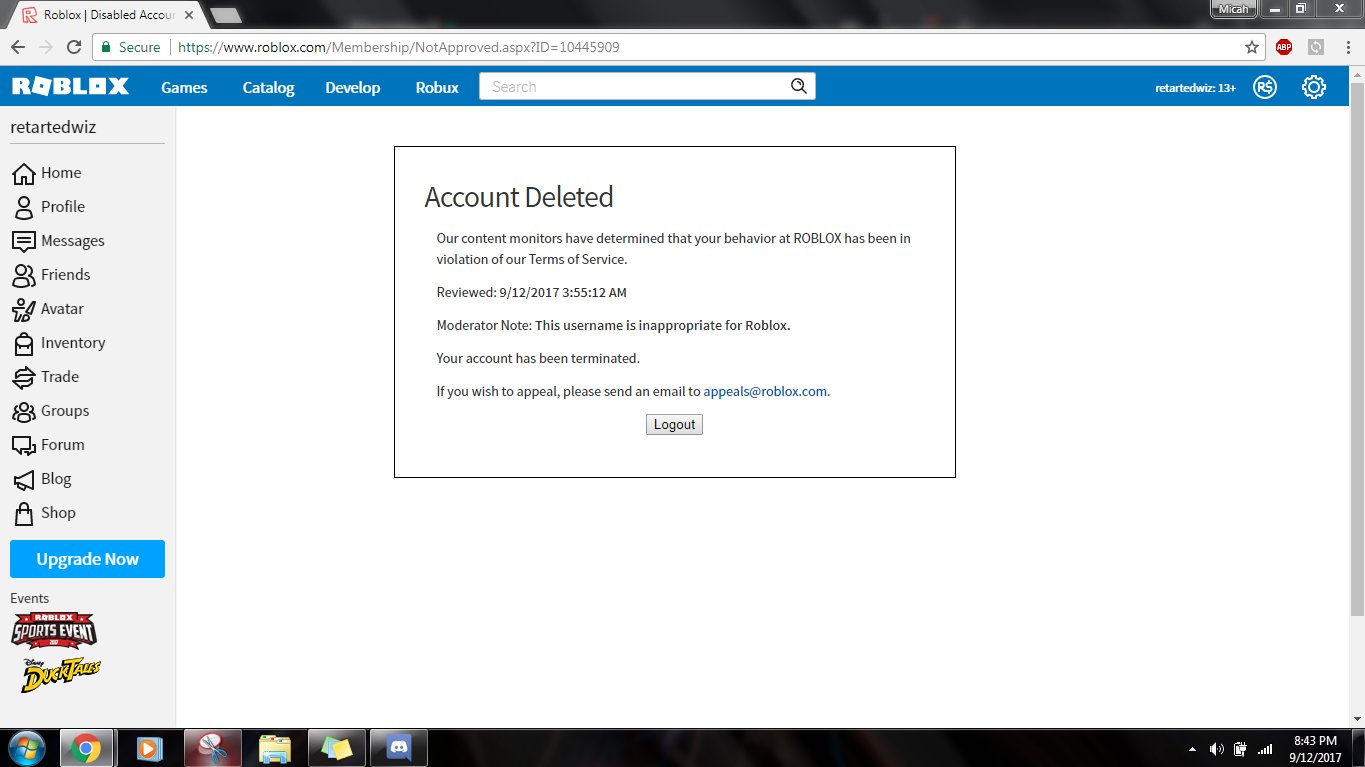Click the appeals@roblox.com email link

(x=765, y=391)
